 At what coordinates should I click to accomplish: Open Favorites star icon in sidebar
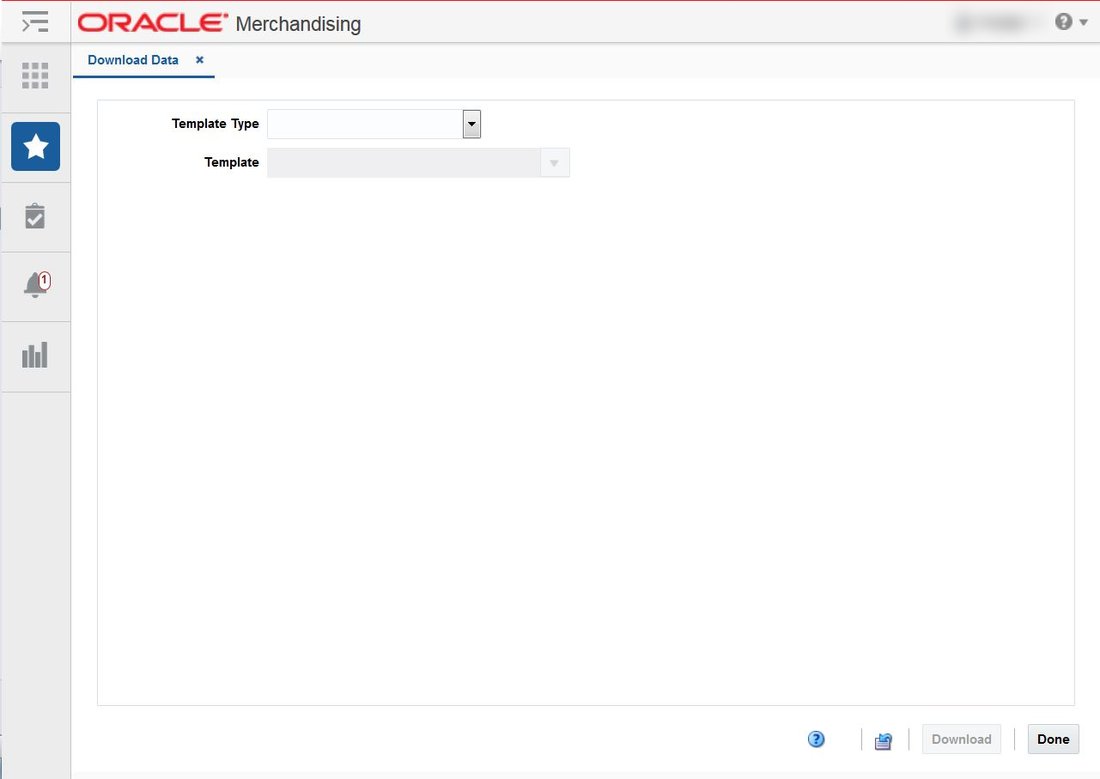36,147
